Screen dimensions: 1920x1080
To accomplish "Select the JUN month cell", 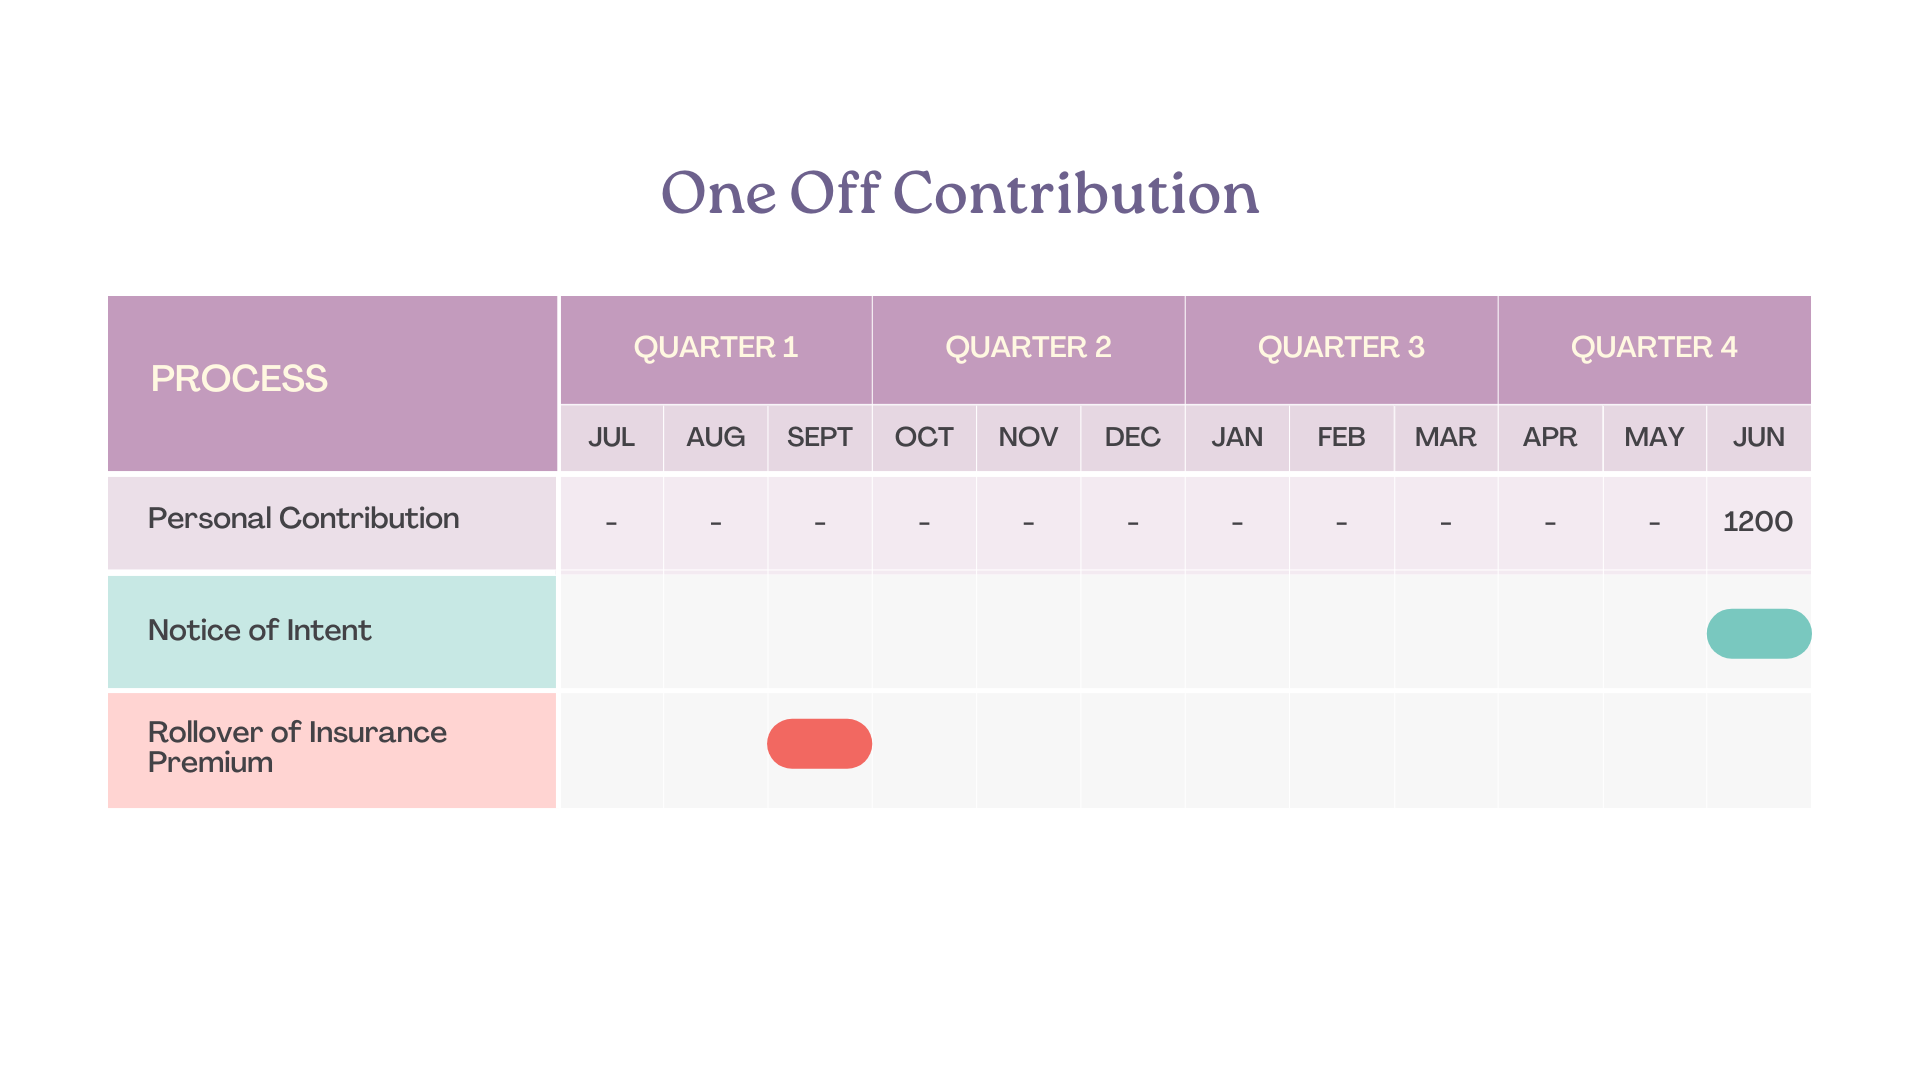I will point(1759,438).
